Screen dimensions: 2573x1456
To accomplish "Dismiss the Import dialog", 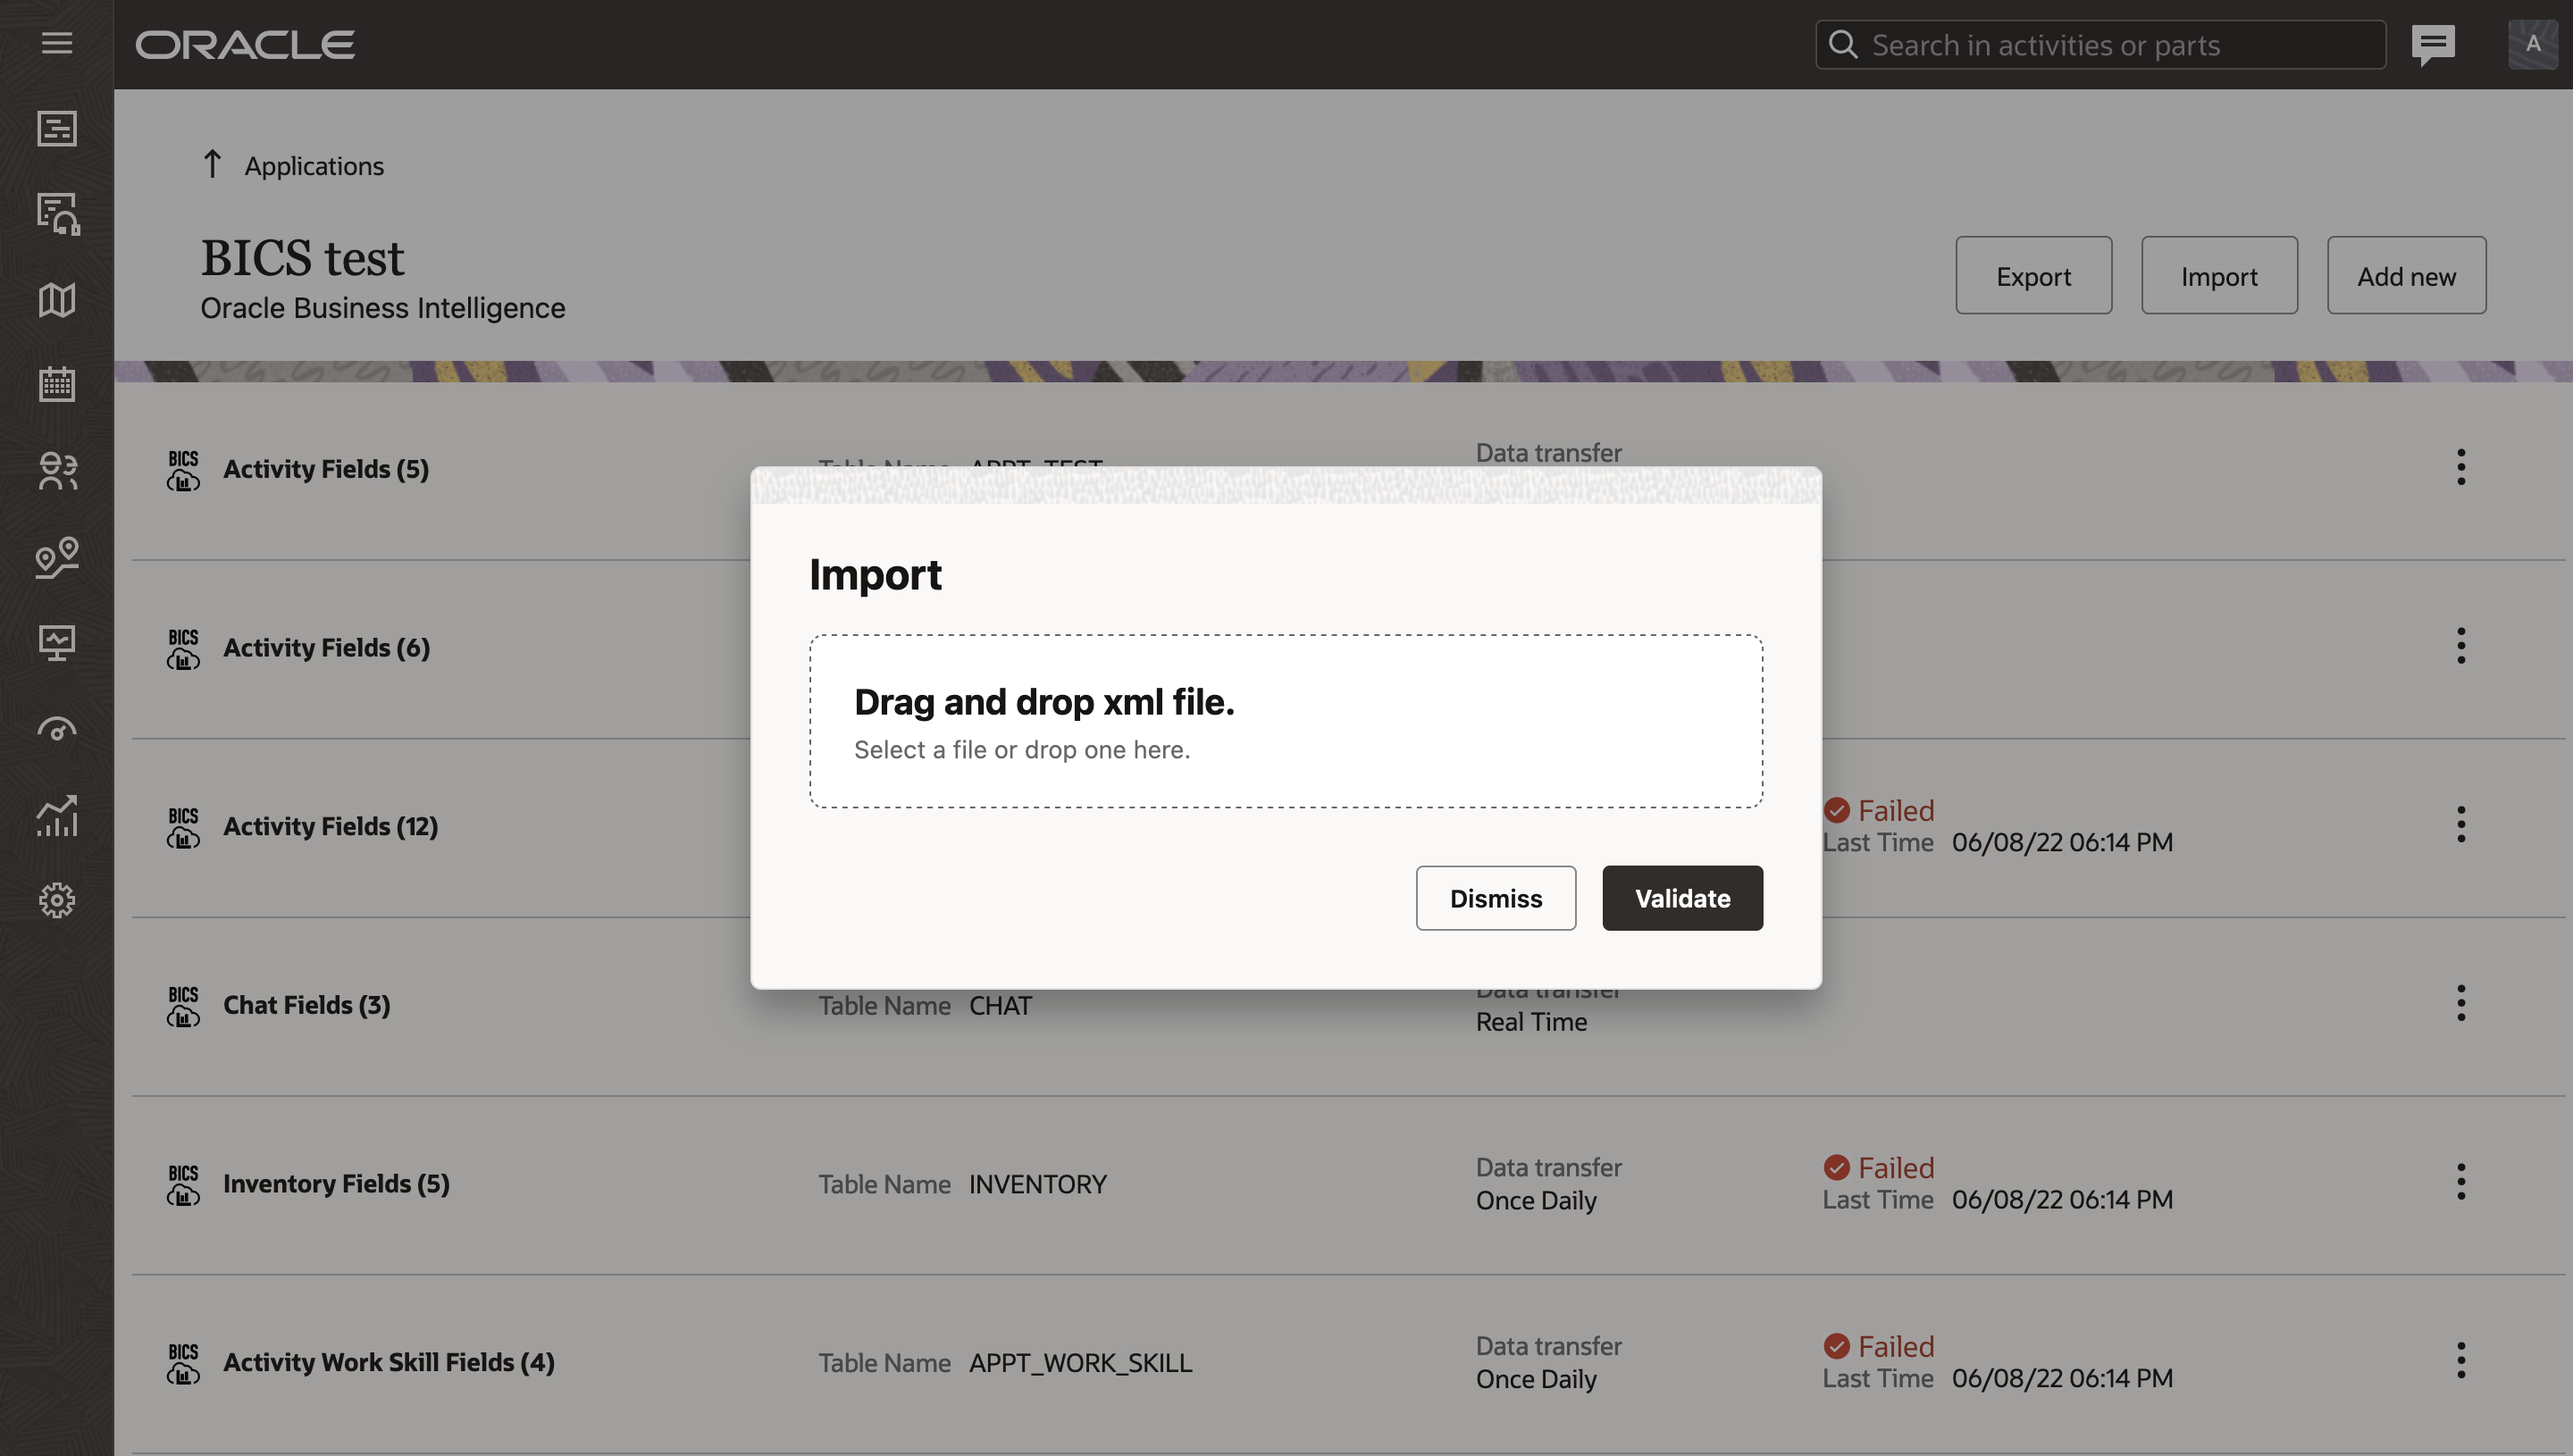I will click(1495, 898).
